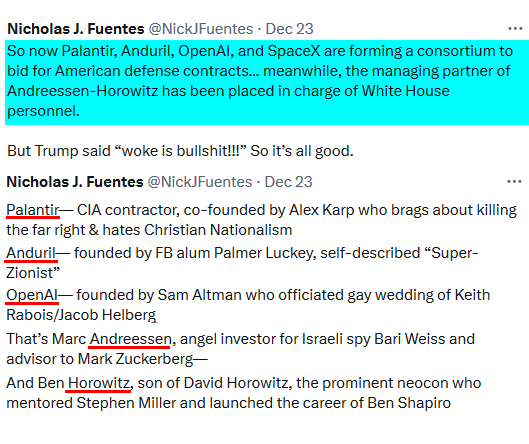This screenshot has height=444, width=529.
Task: Open more options on the Palantir breakdown tweet
Action: [x=514, y=182]
